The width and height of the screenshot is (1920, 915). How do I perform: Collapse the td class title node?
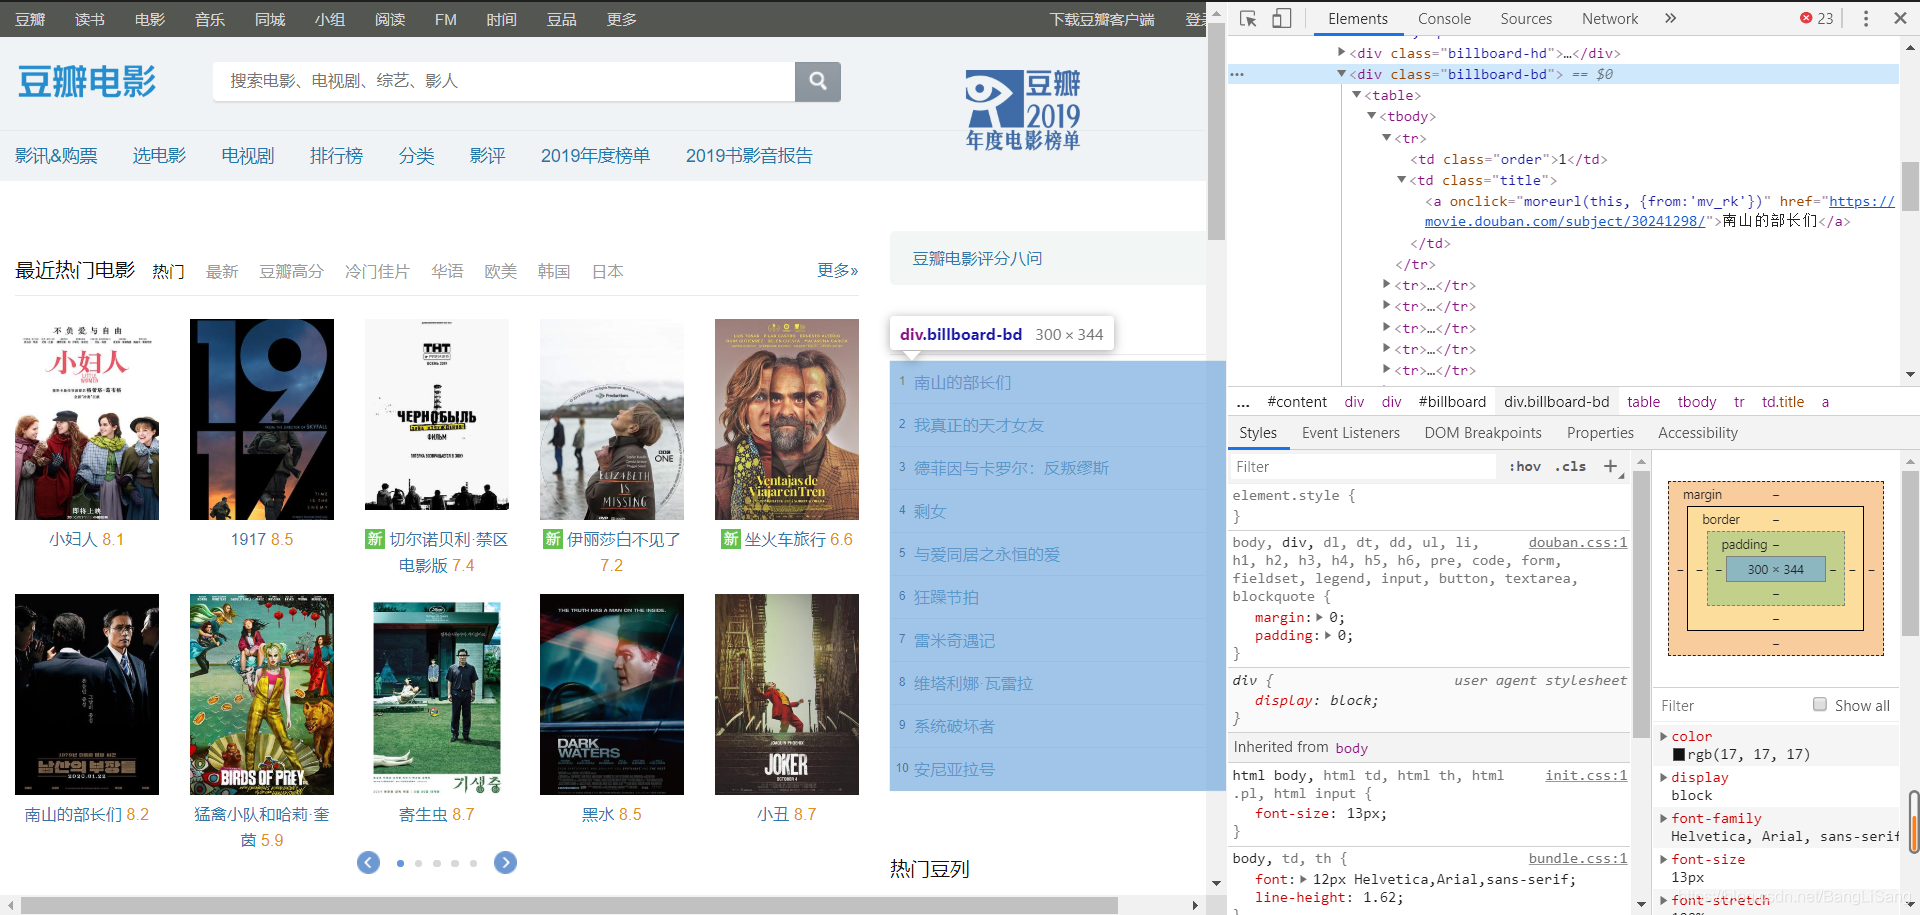click(x=1401, y=180)
